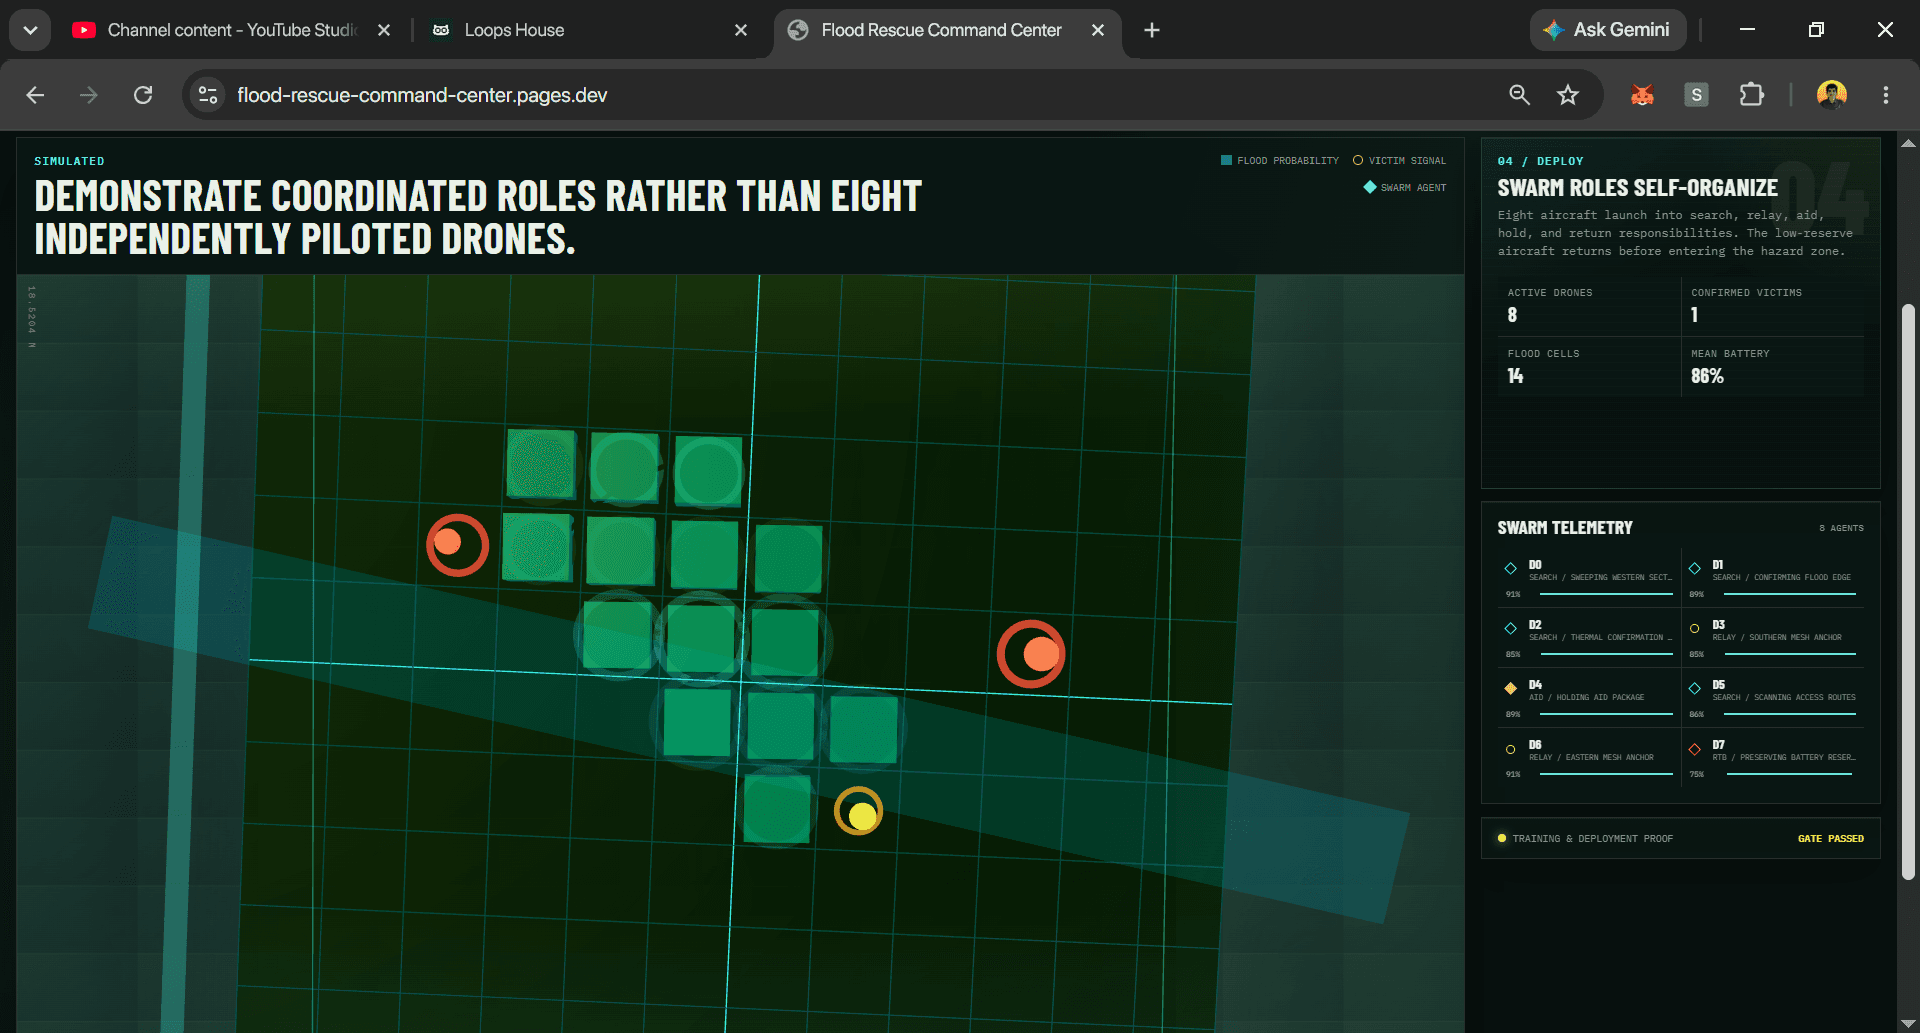1920x1033 pixels.
Task: Open the Chrome profile avatar
Action: (x=1832, y=95)
